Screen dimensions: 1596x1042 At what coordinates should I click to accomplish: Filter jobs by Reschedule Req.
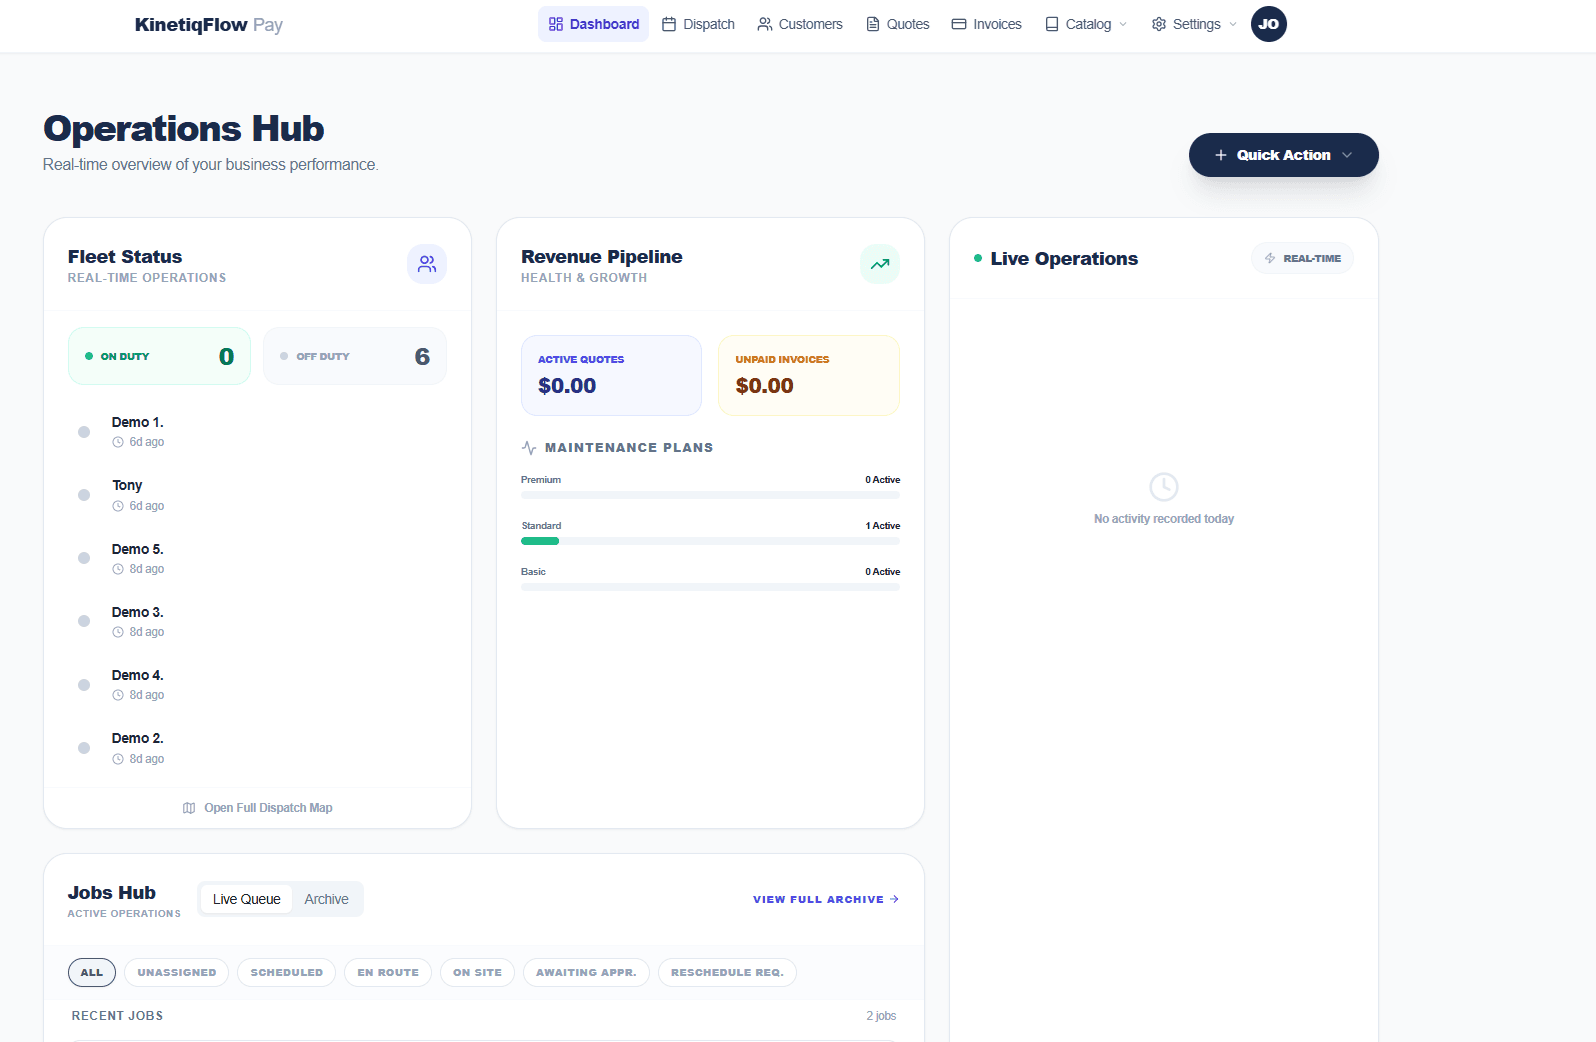(727, 972)
